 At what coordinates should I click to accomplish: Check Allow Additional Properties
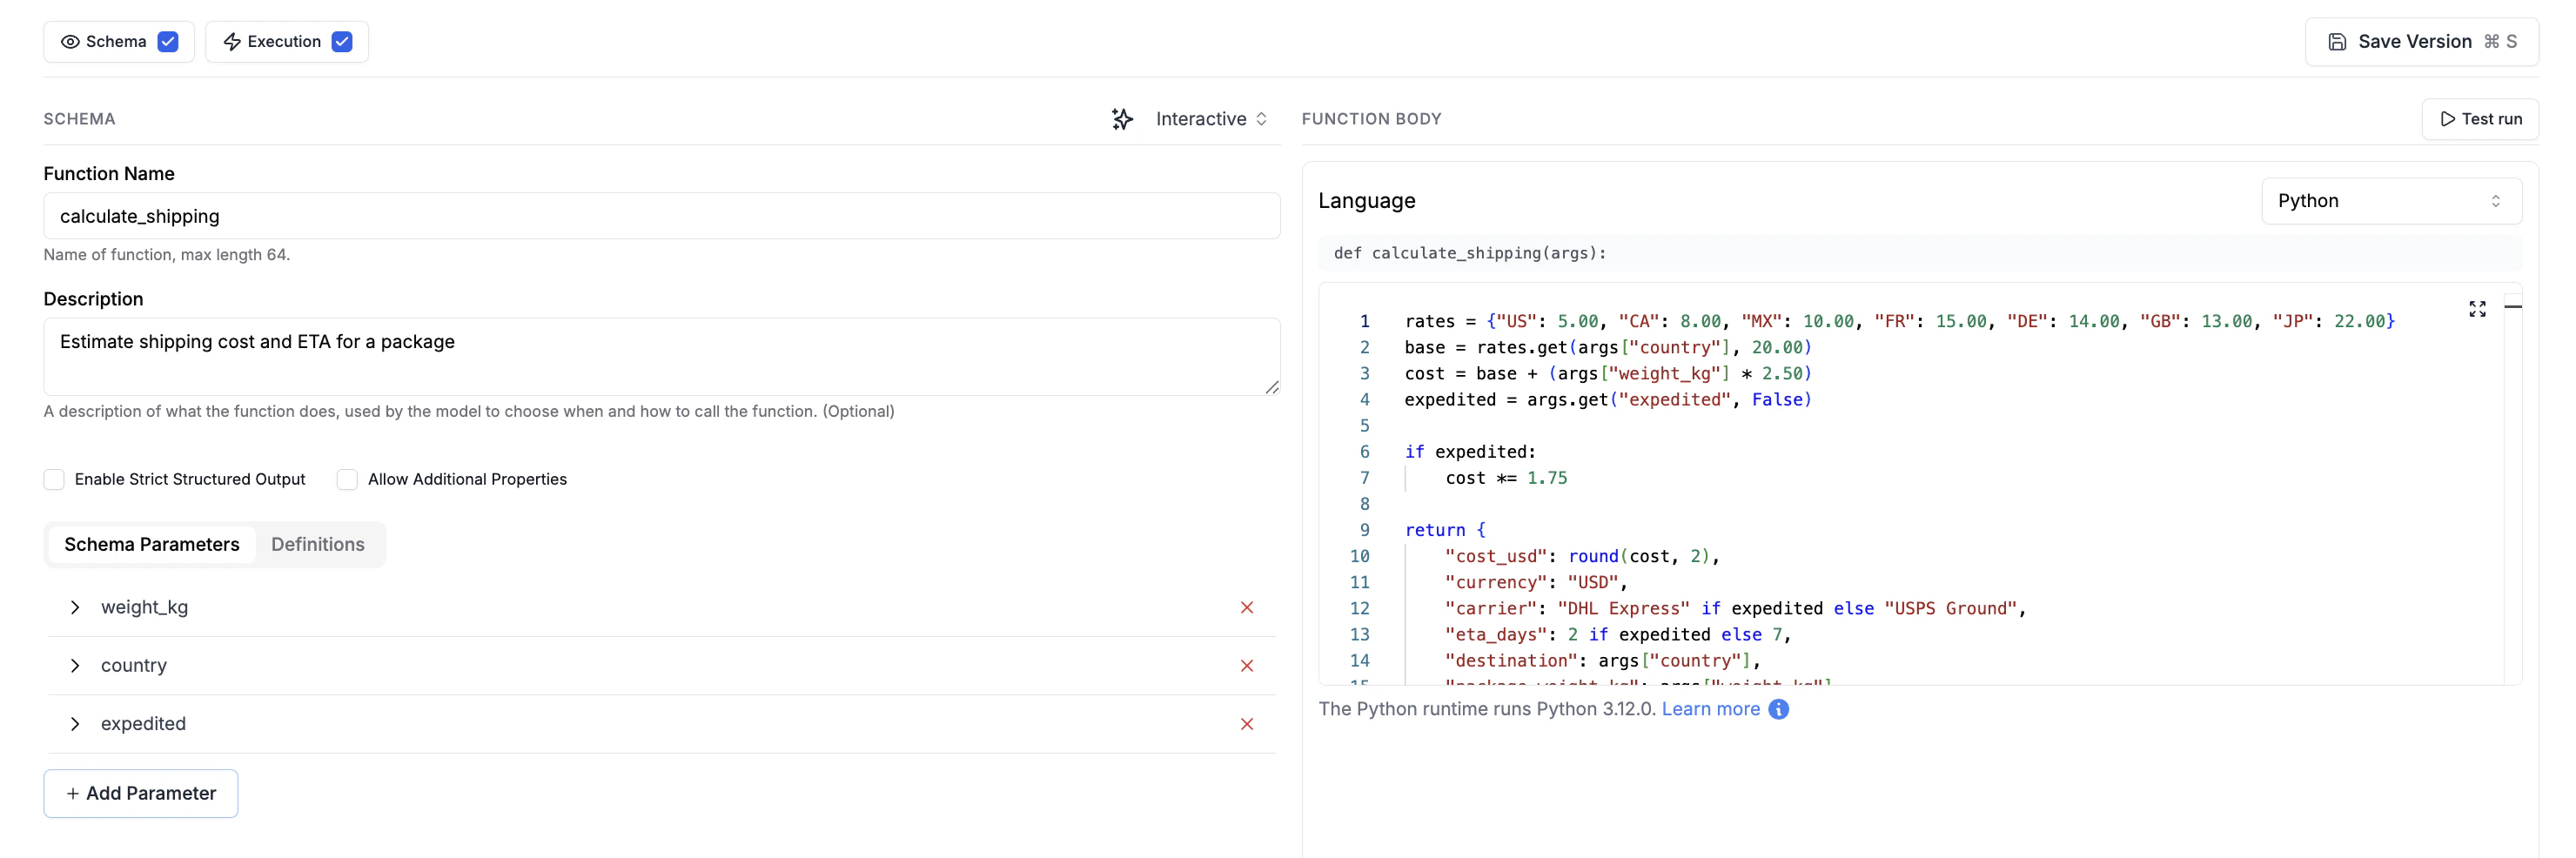(347, 479)
